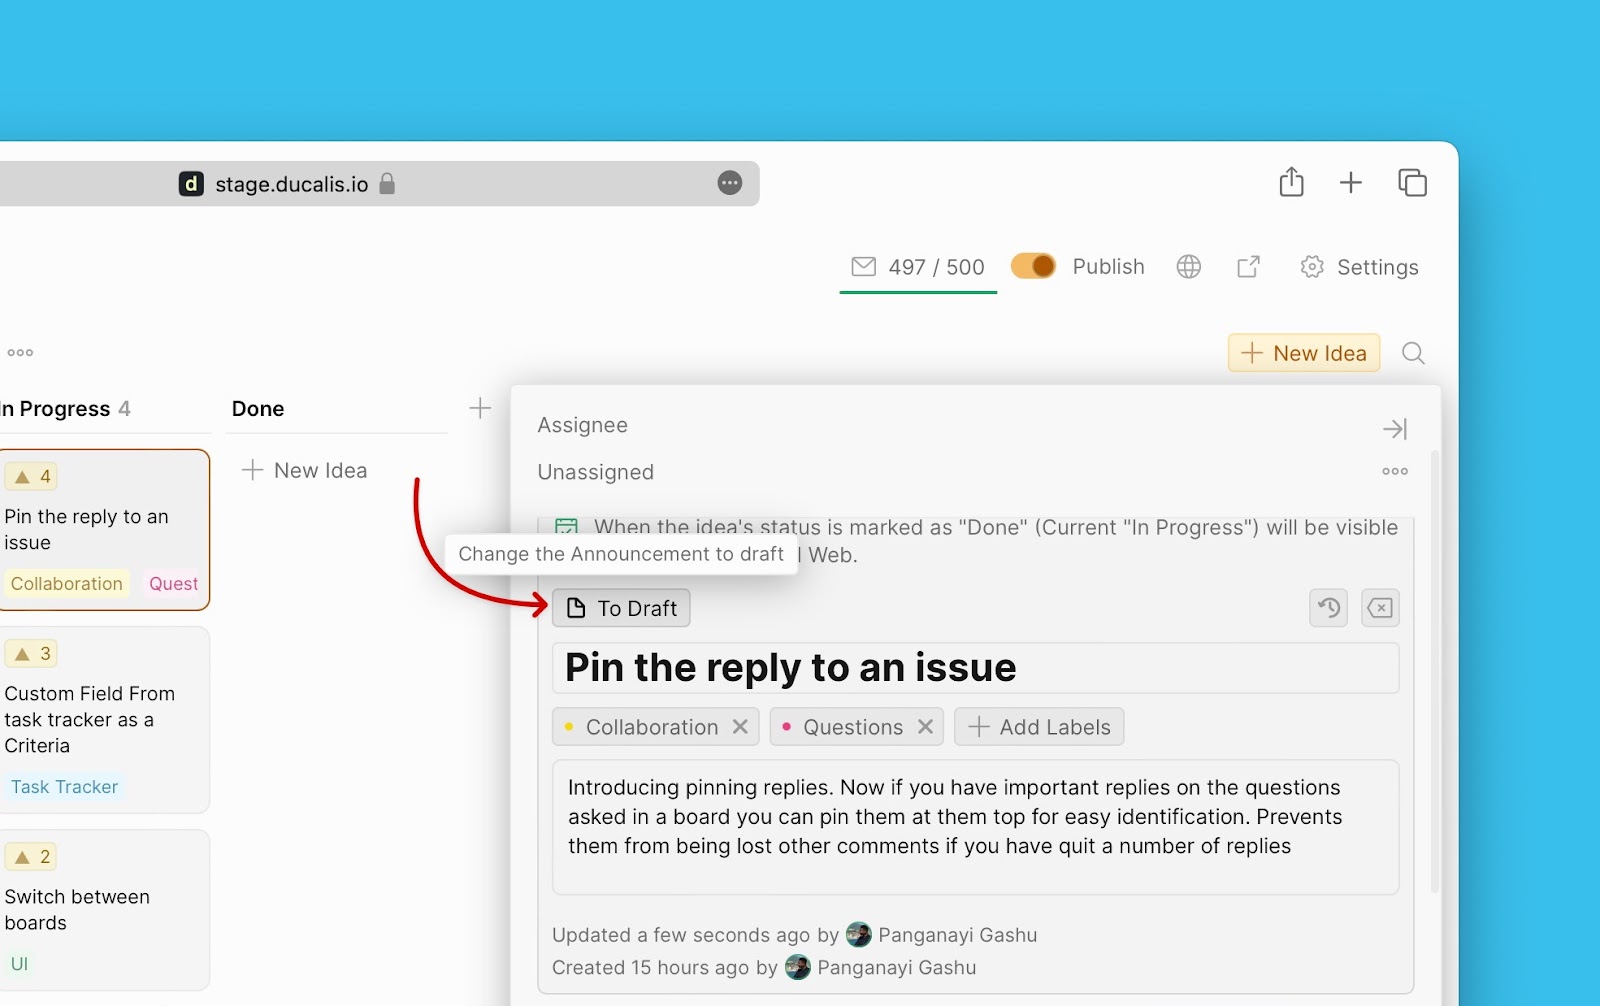Image resolution: width=1600 pixels, height=1006 pixels.
Task: Remove the Collaboration label
Action: tap(740, 727)
